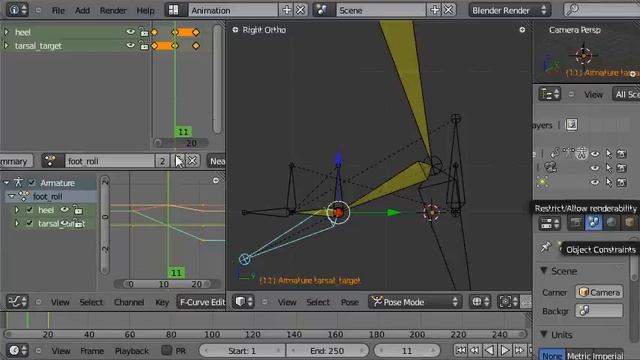
Task: Open 3D viewport Select menu
Action: [x=318, y=302]
